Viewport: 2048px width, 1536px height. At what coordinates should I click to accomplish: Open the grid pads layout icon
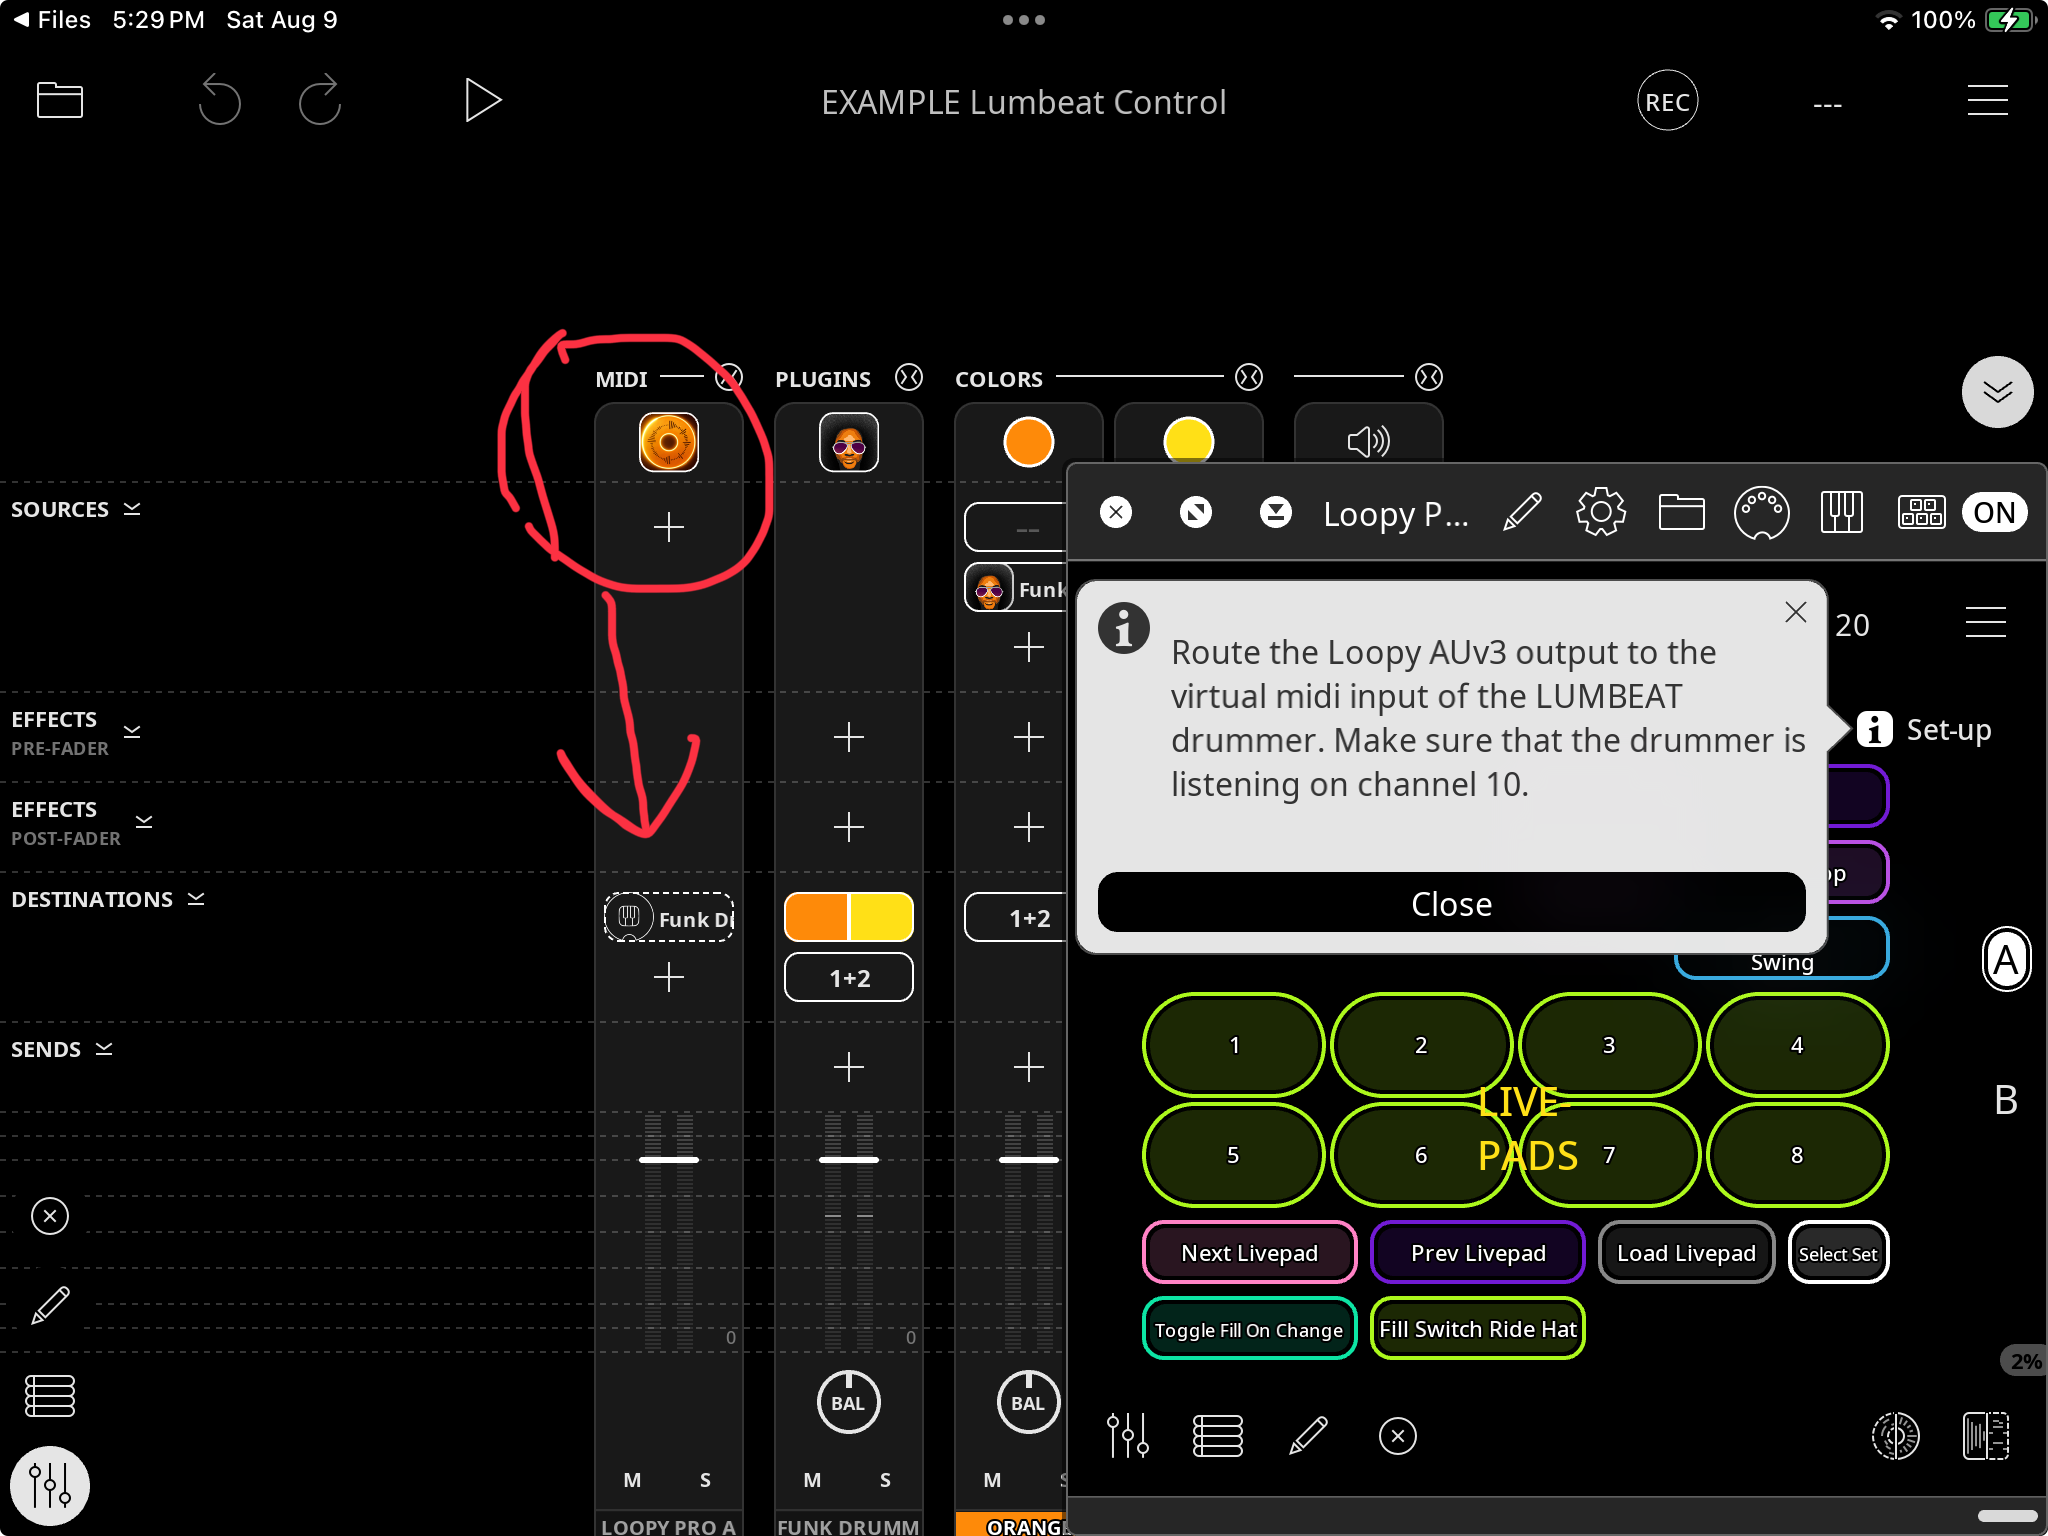click(1921, 513)
